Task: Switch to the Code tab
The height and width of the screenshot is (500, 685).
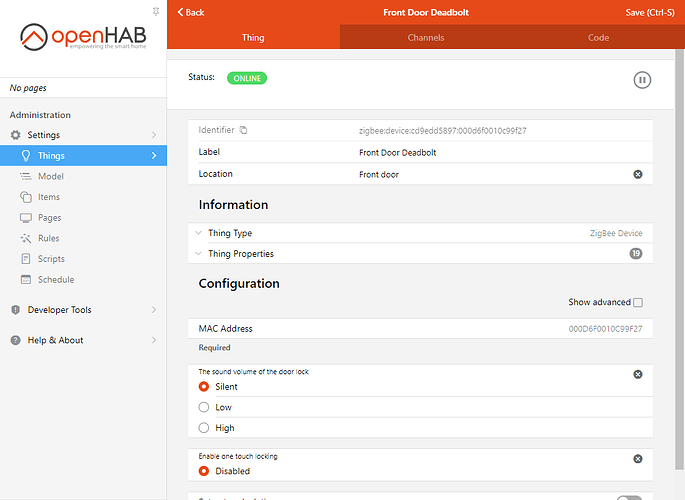Action: click(x=598, y=38)
